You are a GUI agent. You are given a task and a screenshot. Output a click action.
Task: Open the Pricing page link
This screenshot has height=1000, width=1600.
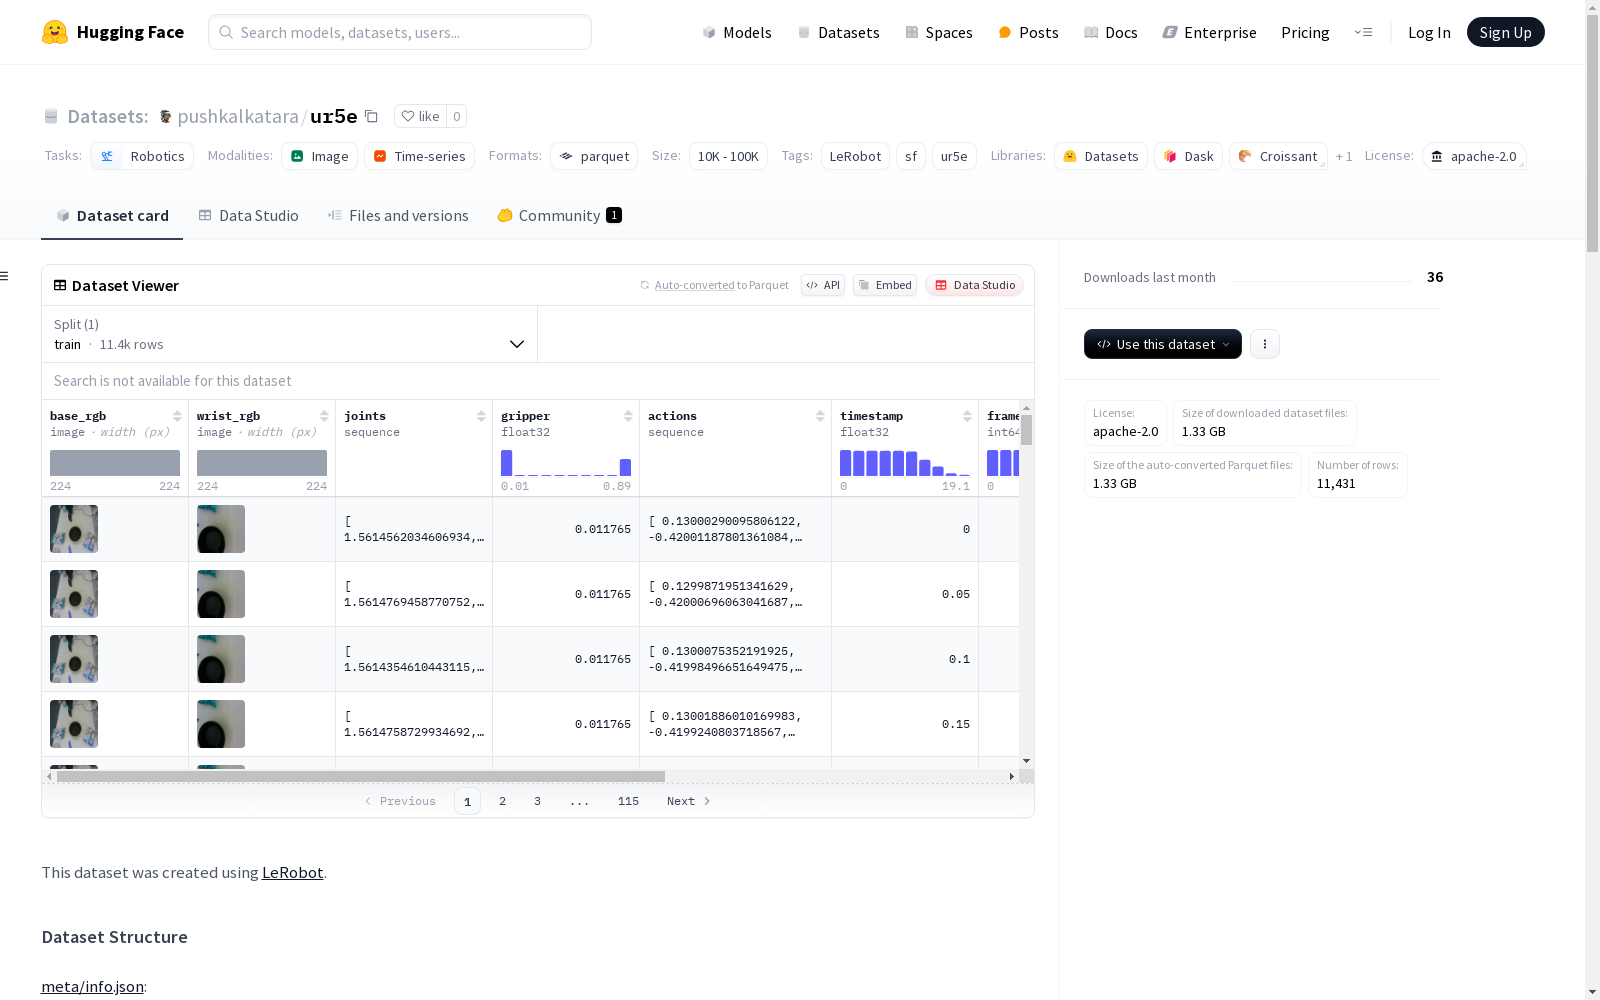pyautogui.click(x=1305, y=32)
